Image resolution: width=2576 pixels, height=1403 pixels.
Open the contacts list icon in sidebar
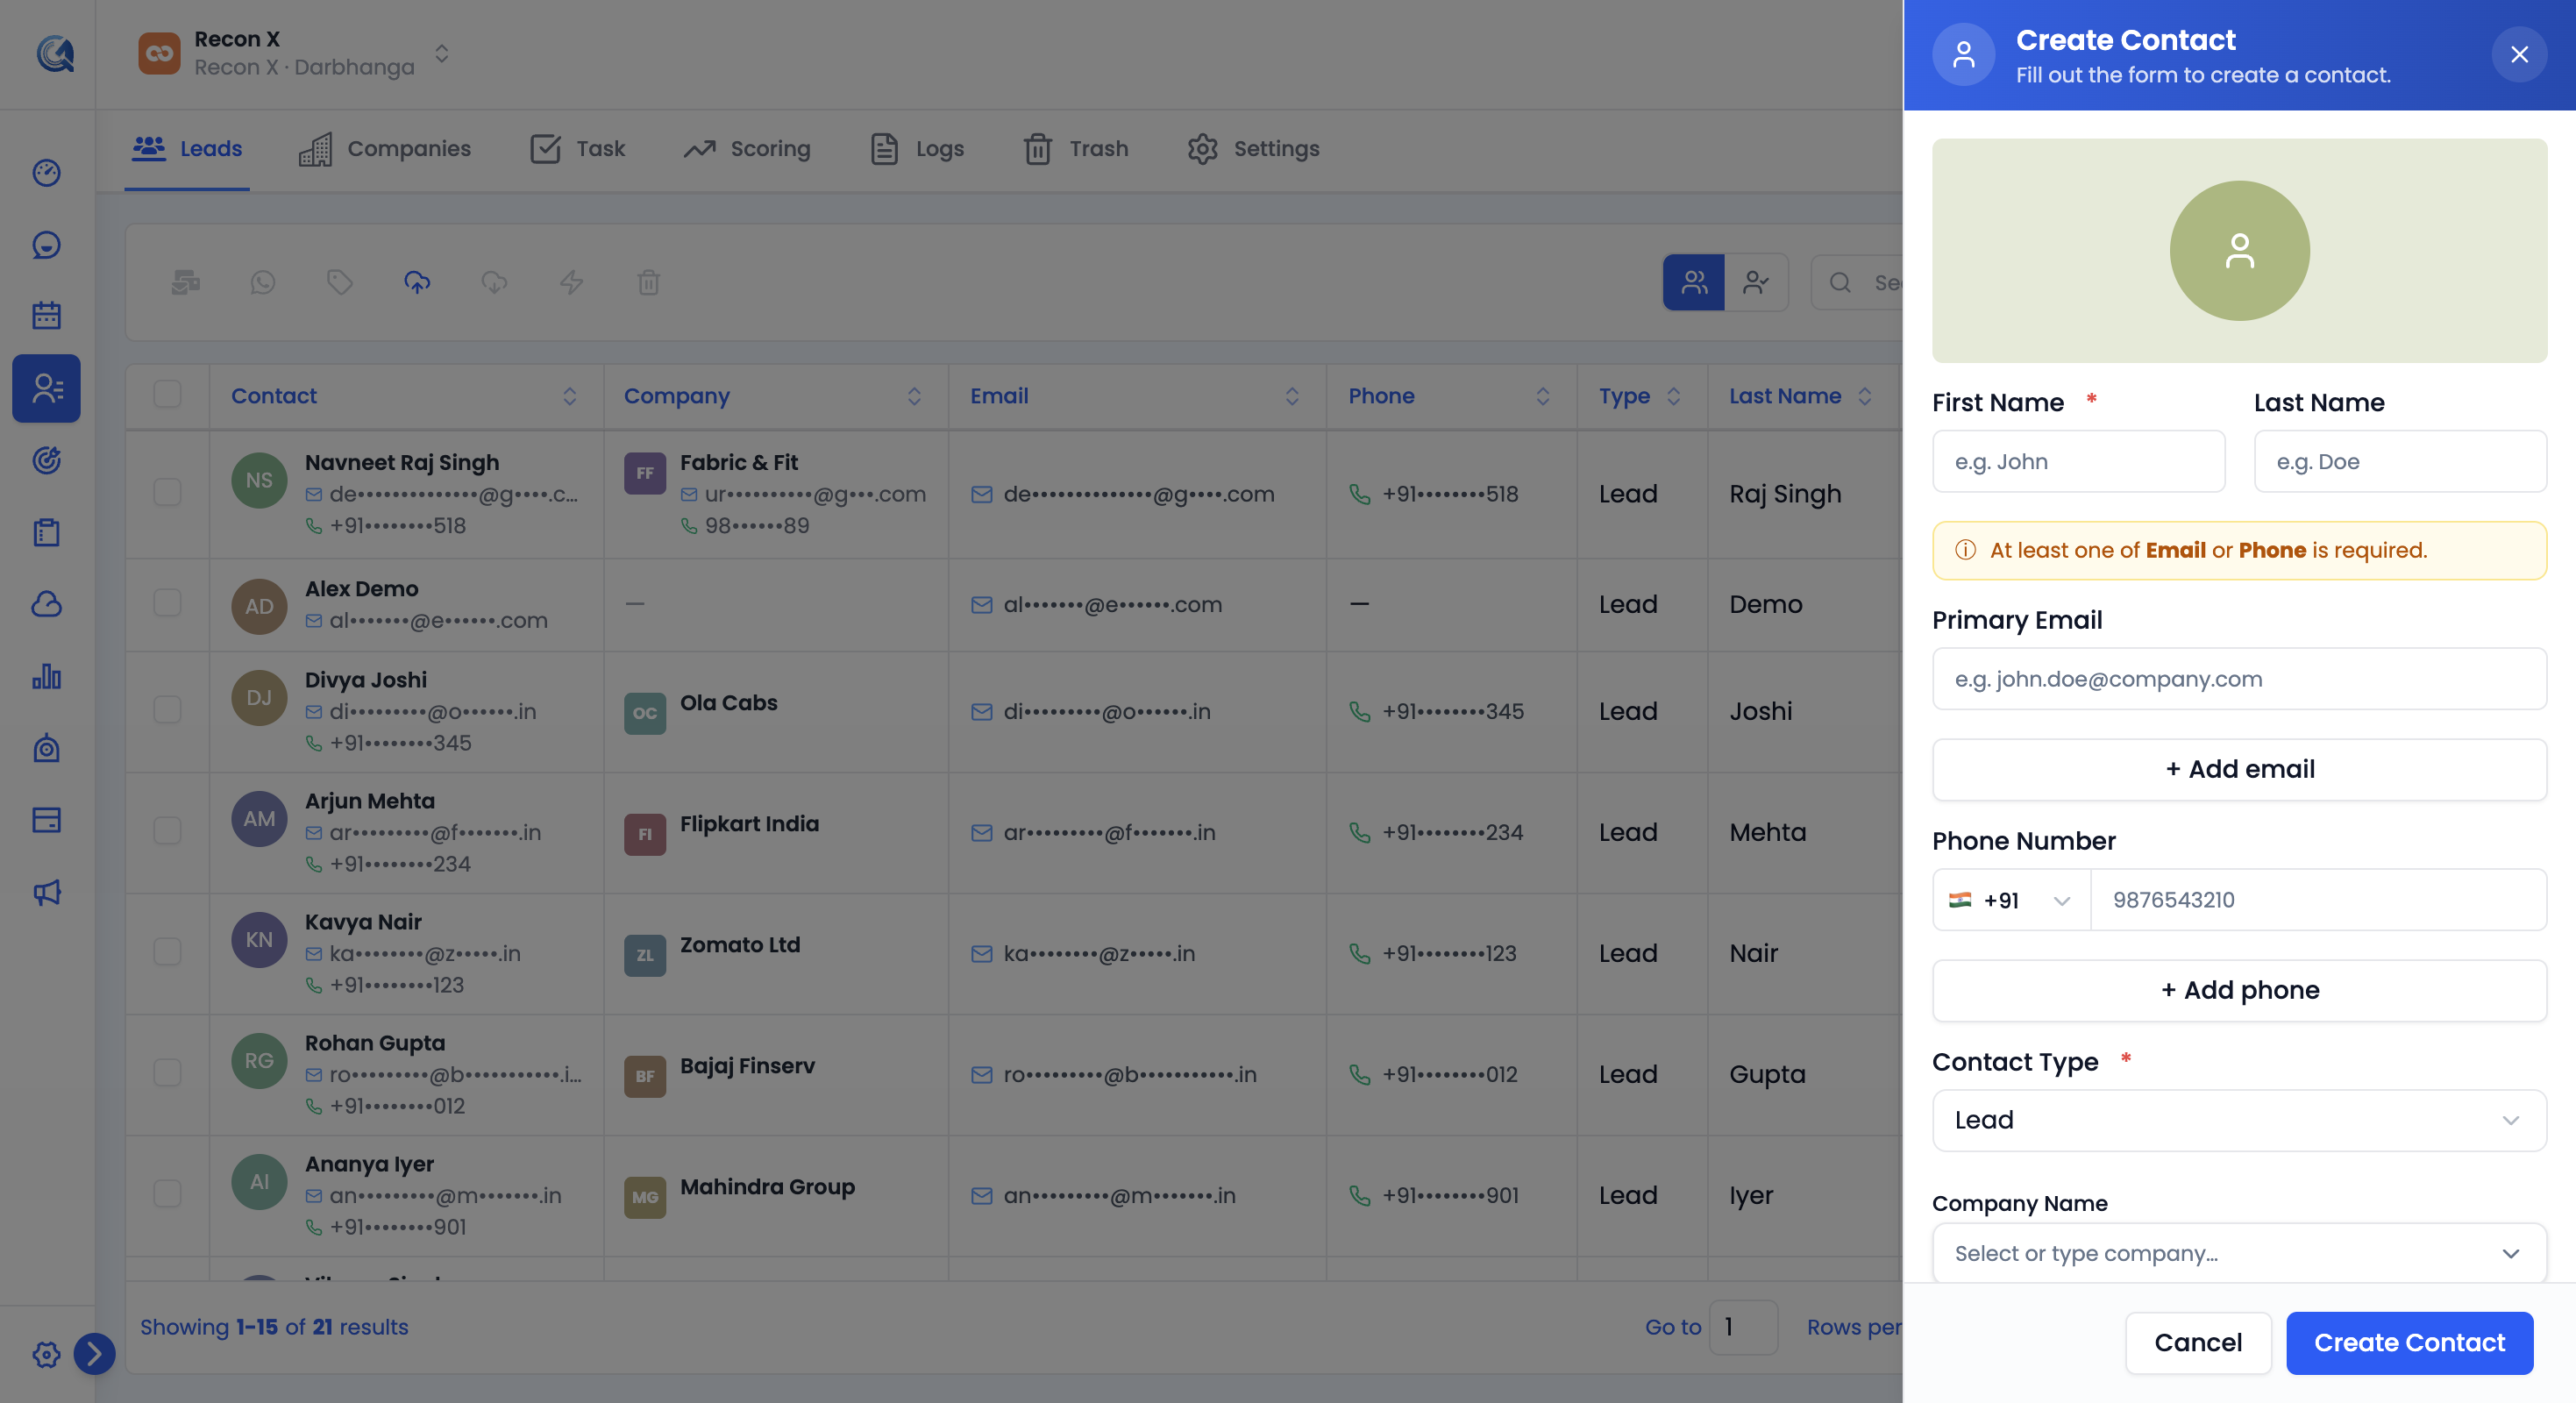click(x=46, y=388)
